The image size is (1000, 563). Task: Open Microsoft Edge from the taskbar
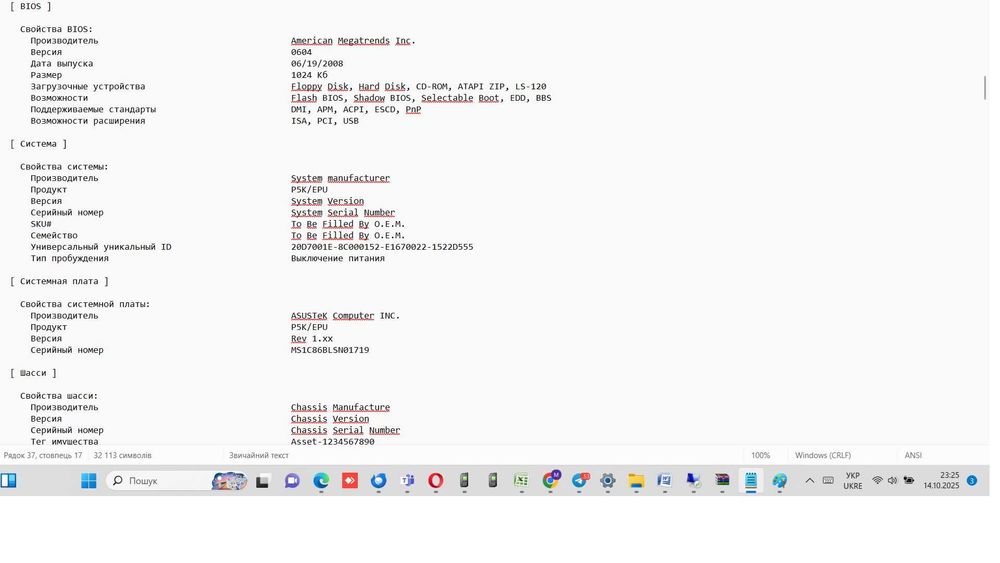coord(321,480)
